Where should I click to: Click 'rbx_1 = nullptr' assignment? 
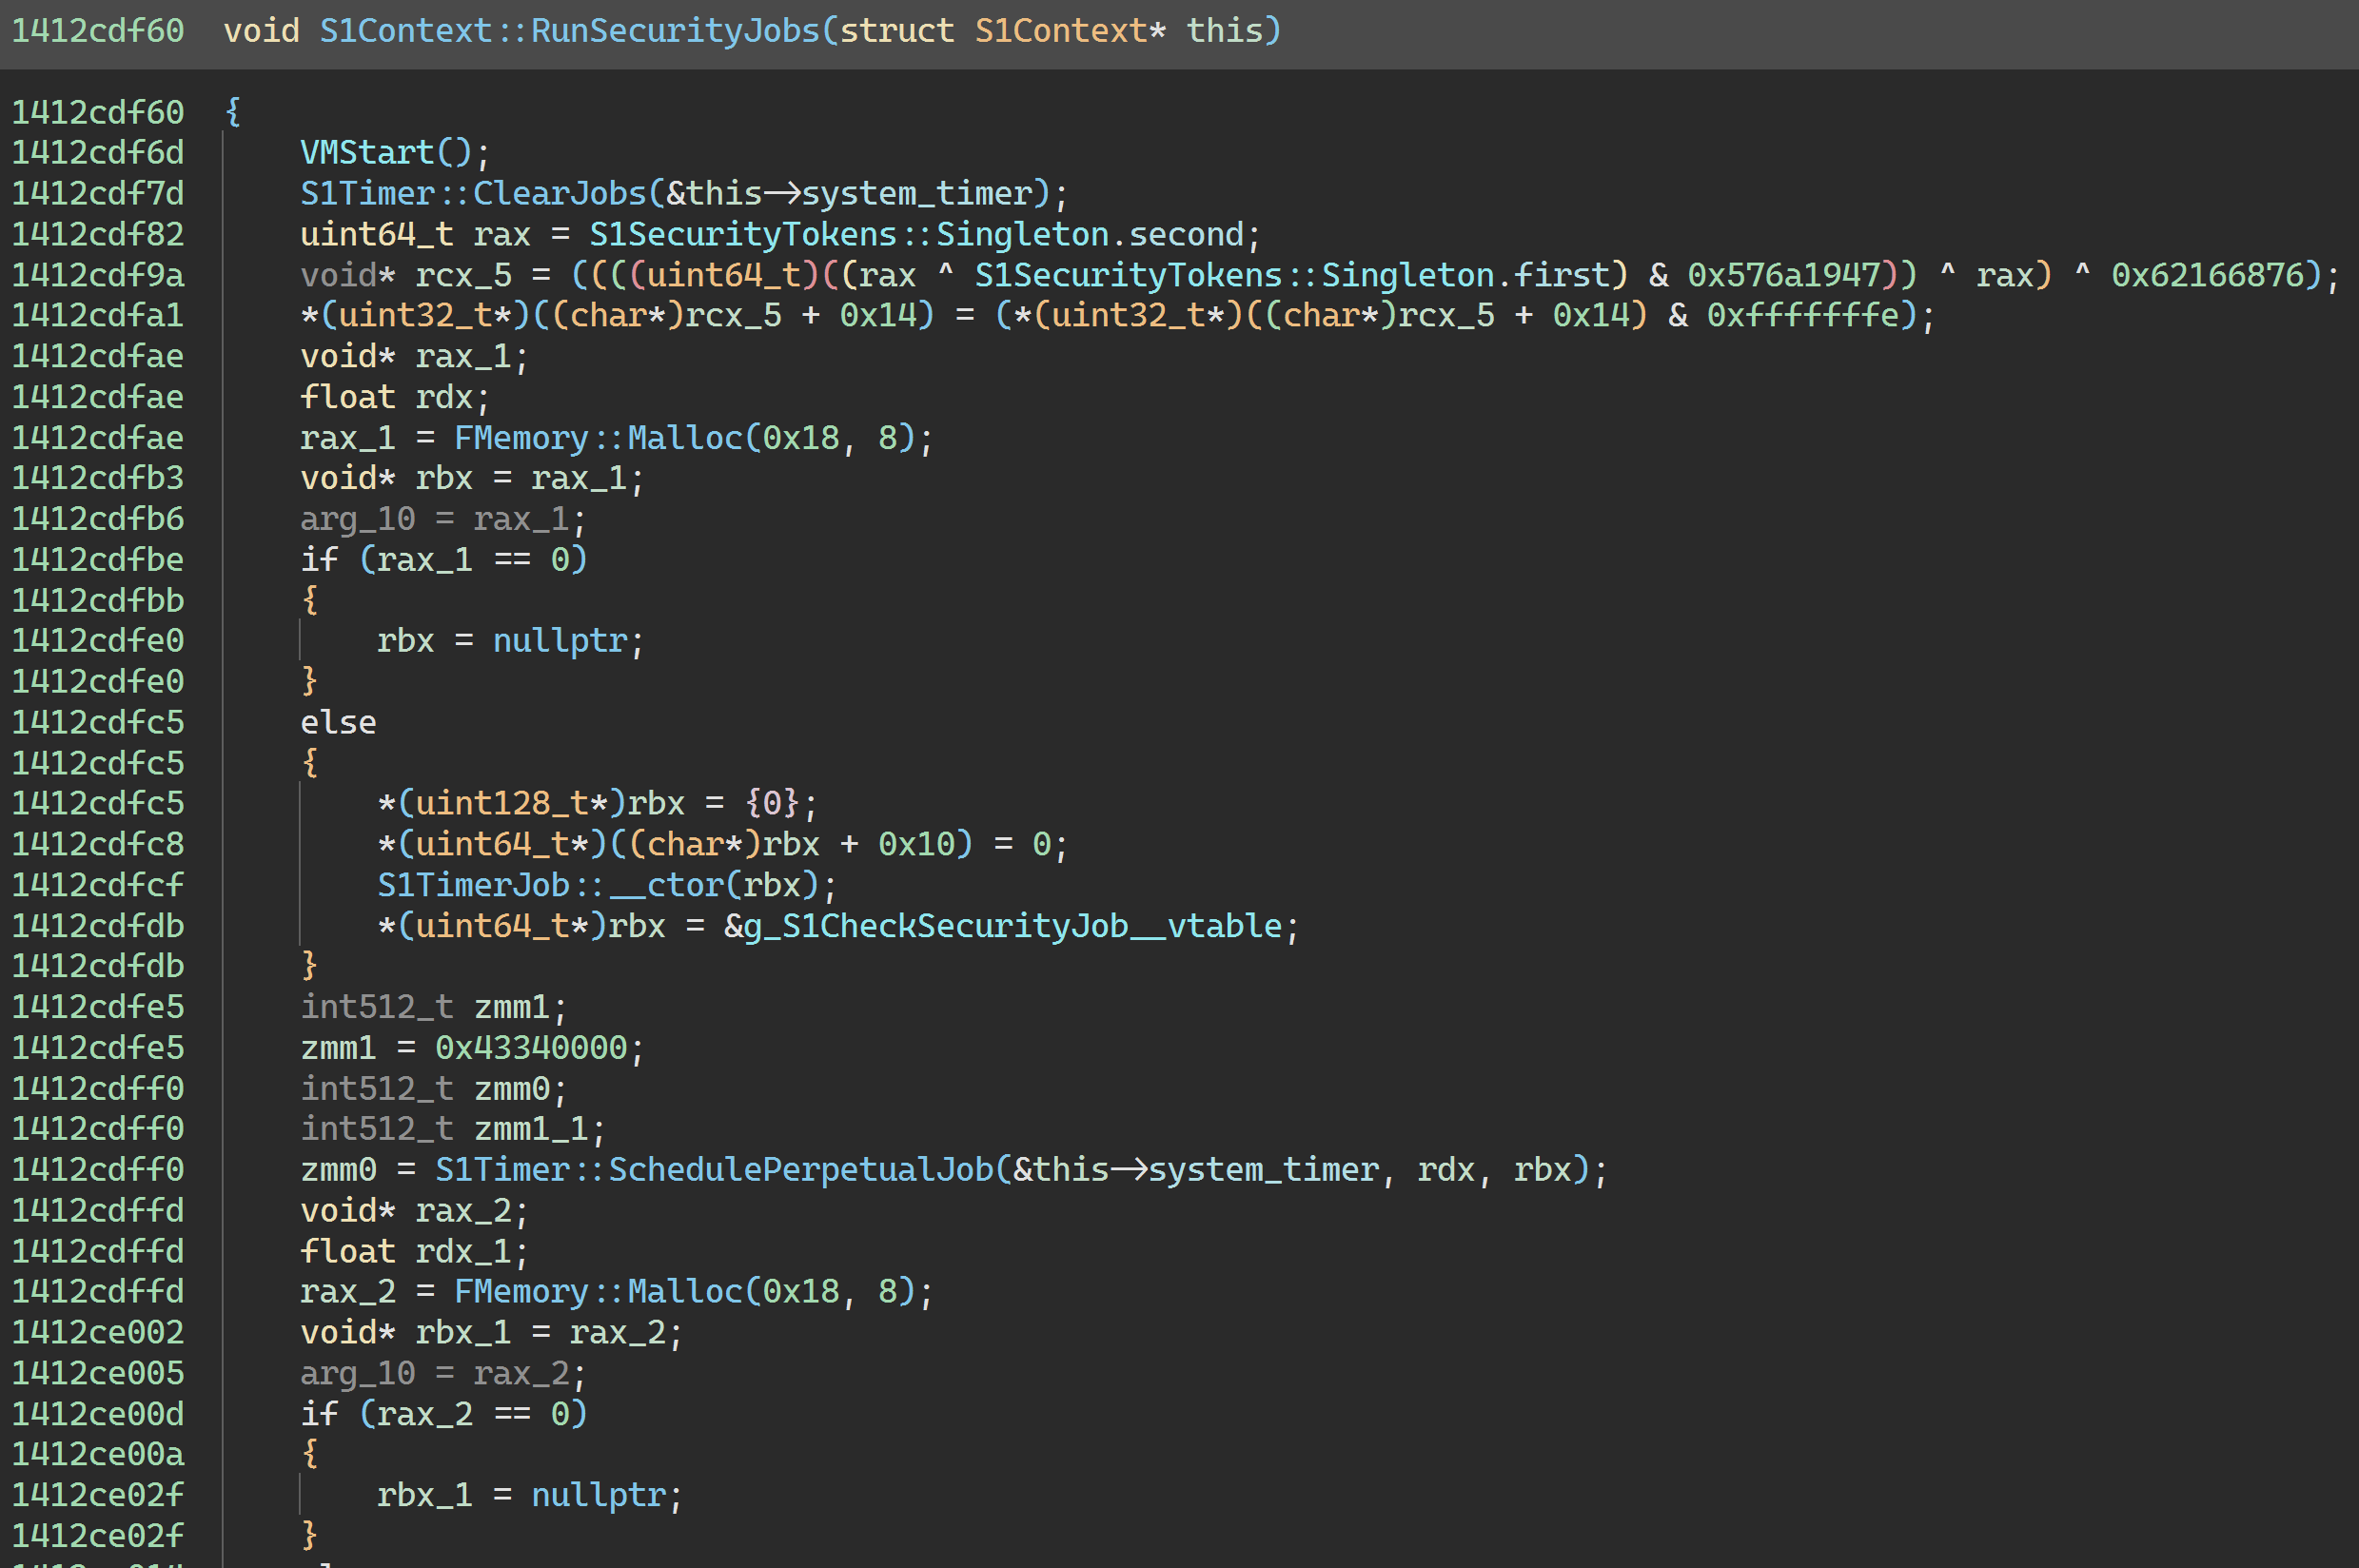[x=528, y=1495]
